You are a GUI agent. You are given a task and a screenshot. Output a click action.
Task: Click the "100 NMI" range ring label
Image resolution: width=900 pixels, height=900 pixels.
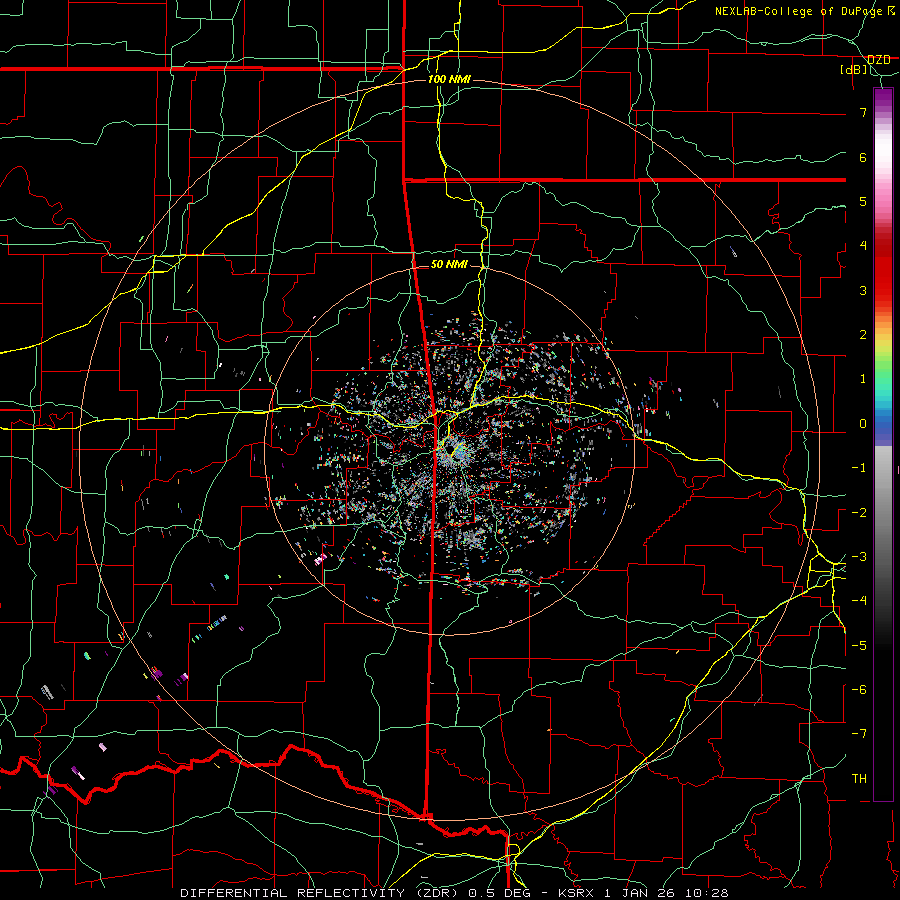click(x=449, y=79)
